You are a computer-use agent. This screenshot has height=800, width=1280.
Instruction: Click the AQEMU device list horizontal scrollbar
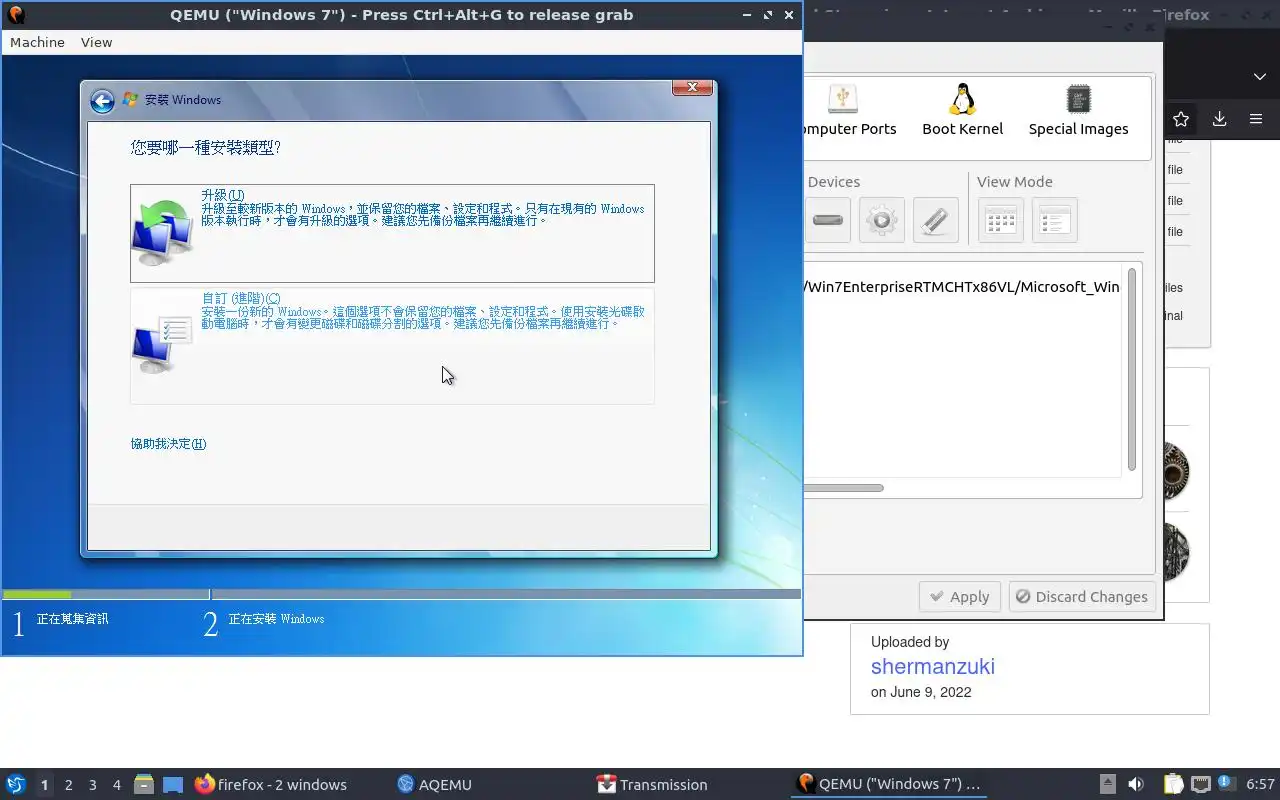(845, 488)
